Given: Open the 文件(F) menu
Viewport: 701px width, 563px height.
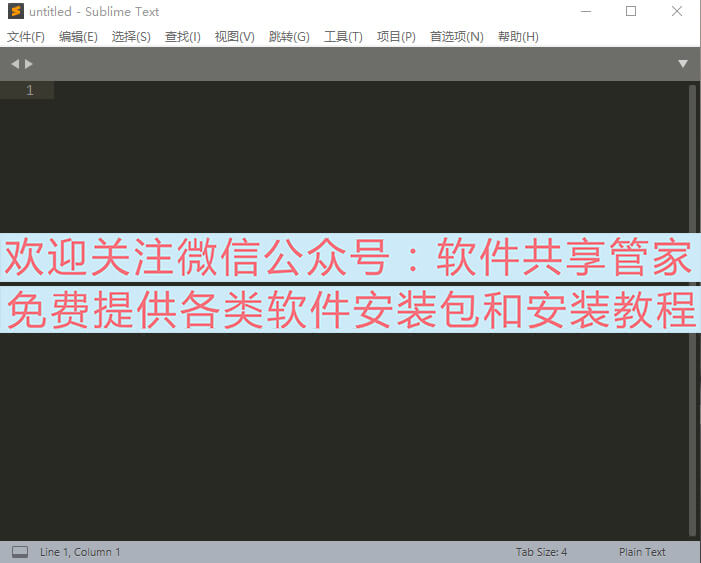Looking at the screenshot, I should click(x=26, y=37).
